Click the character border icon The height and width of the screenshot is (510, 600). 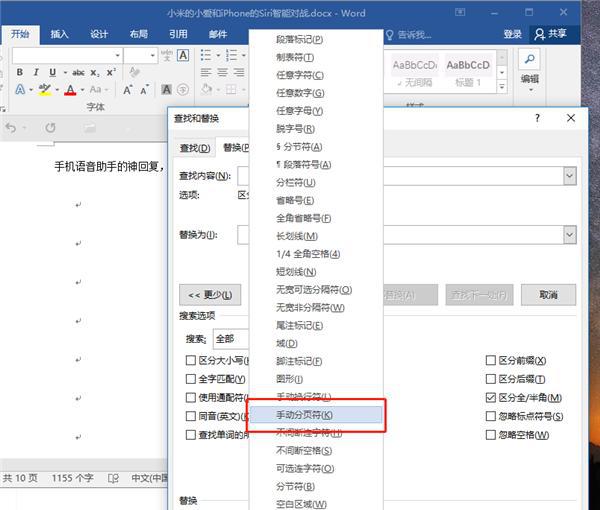coord(183,55)
